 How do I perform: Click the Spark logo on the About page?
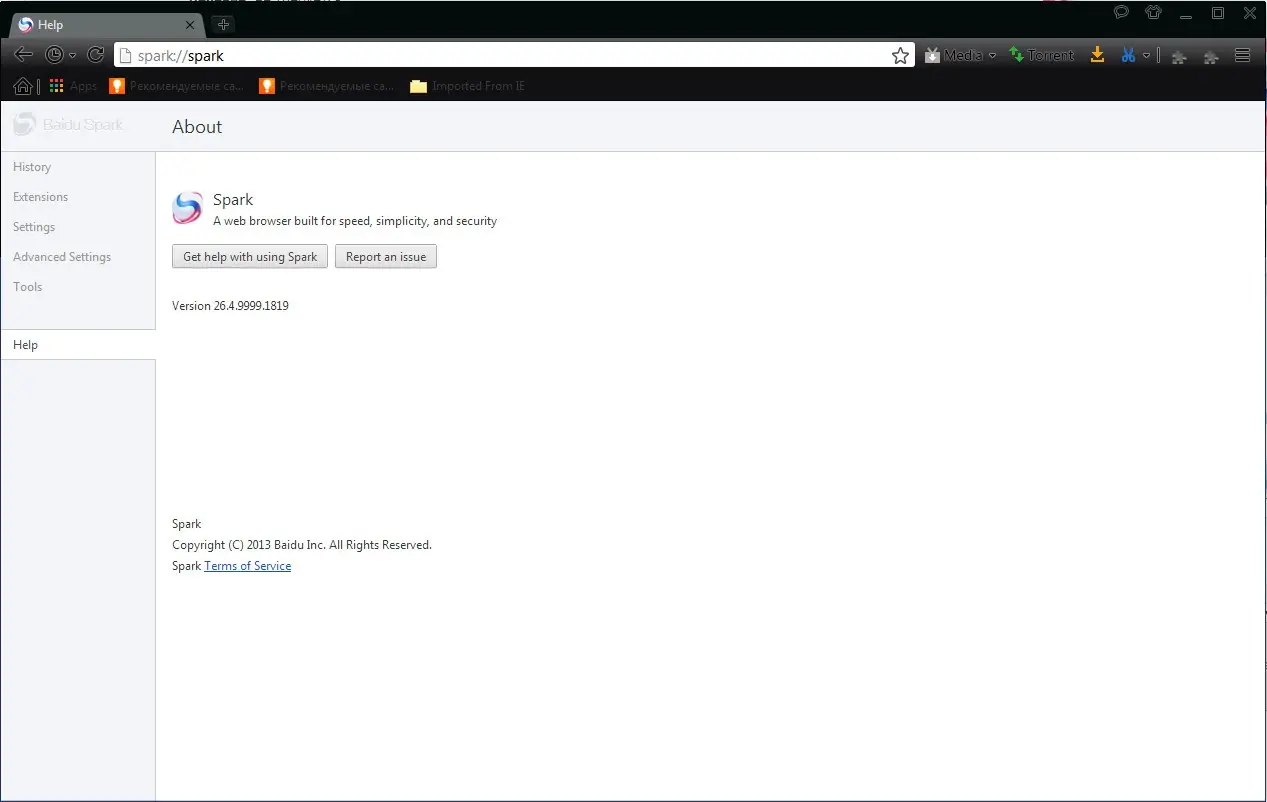pyautogui.click(x=187, y=208)
